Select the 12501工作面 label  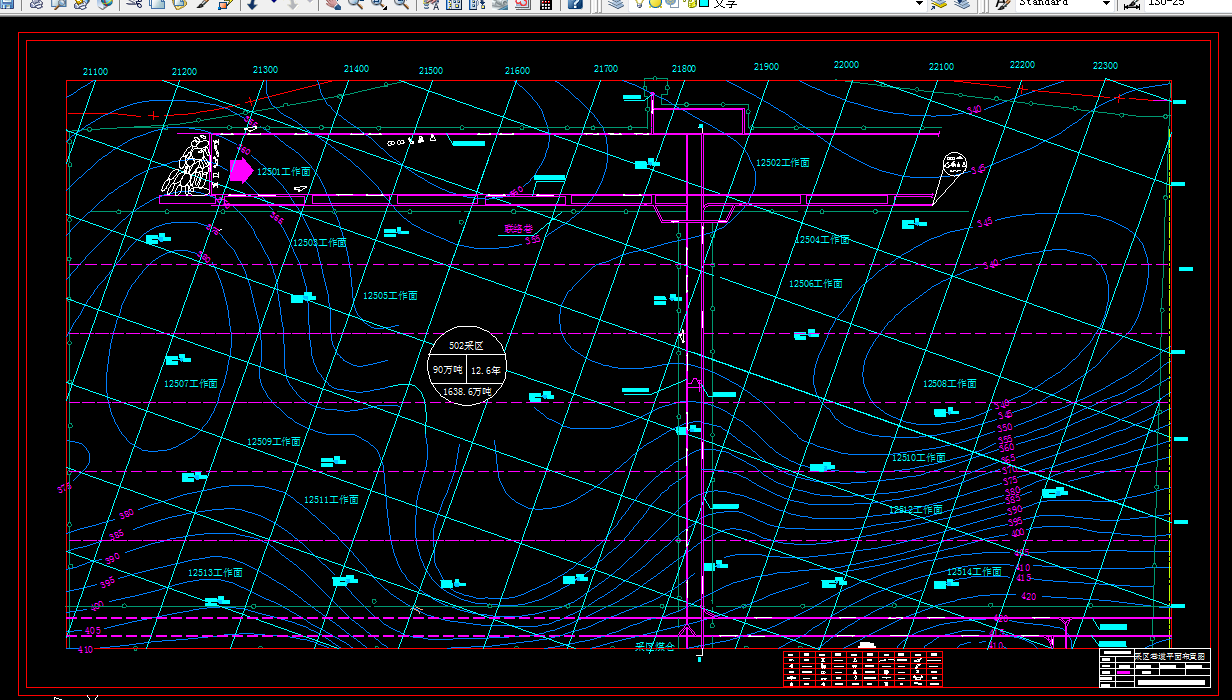284,172
